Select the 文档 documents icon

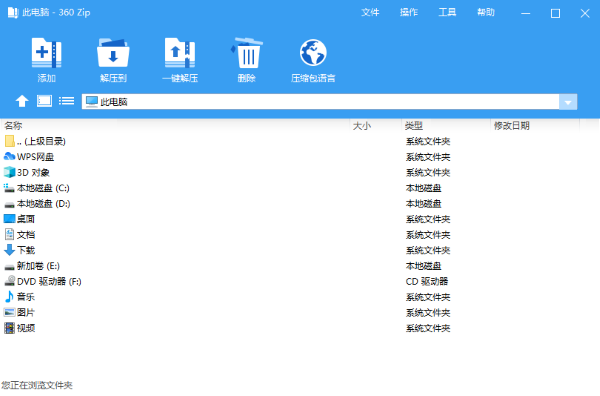(x=9, y=235)
